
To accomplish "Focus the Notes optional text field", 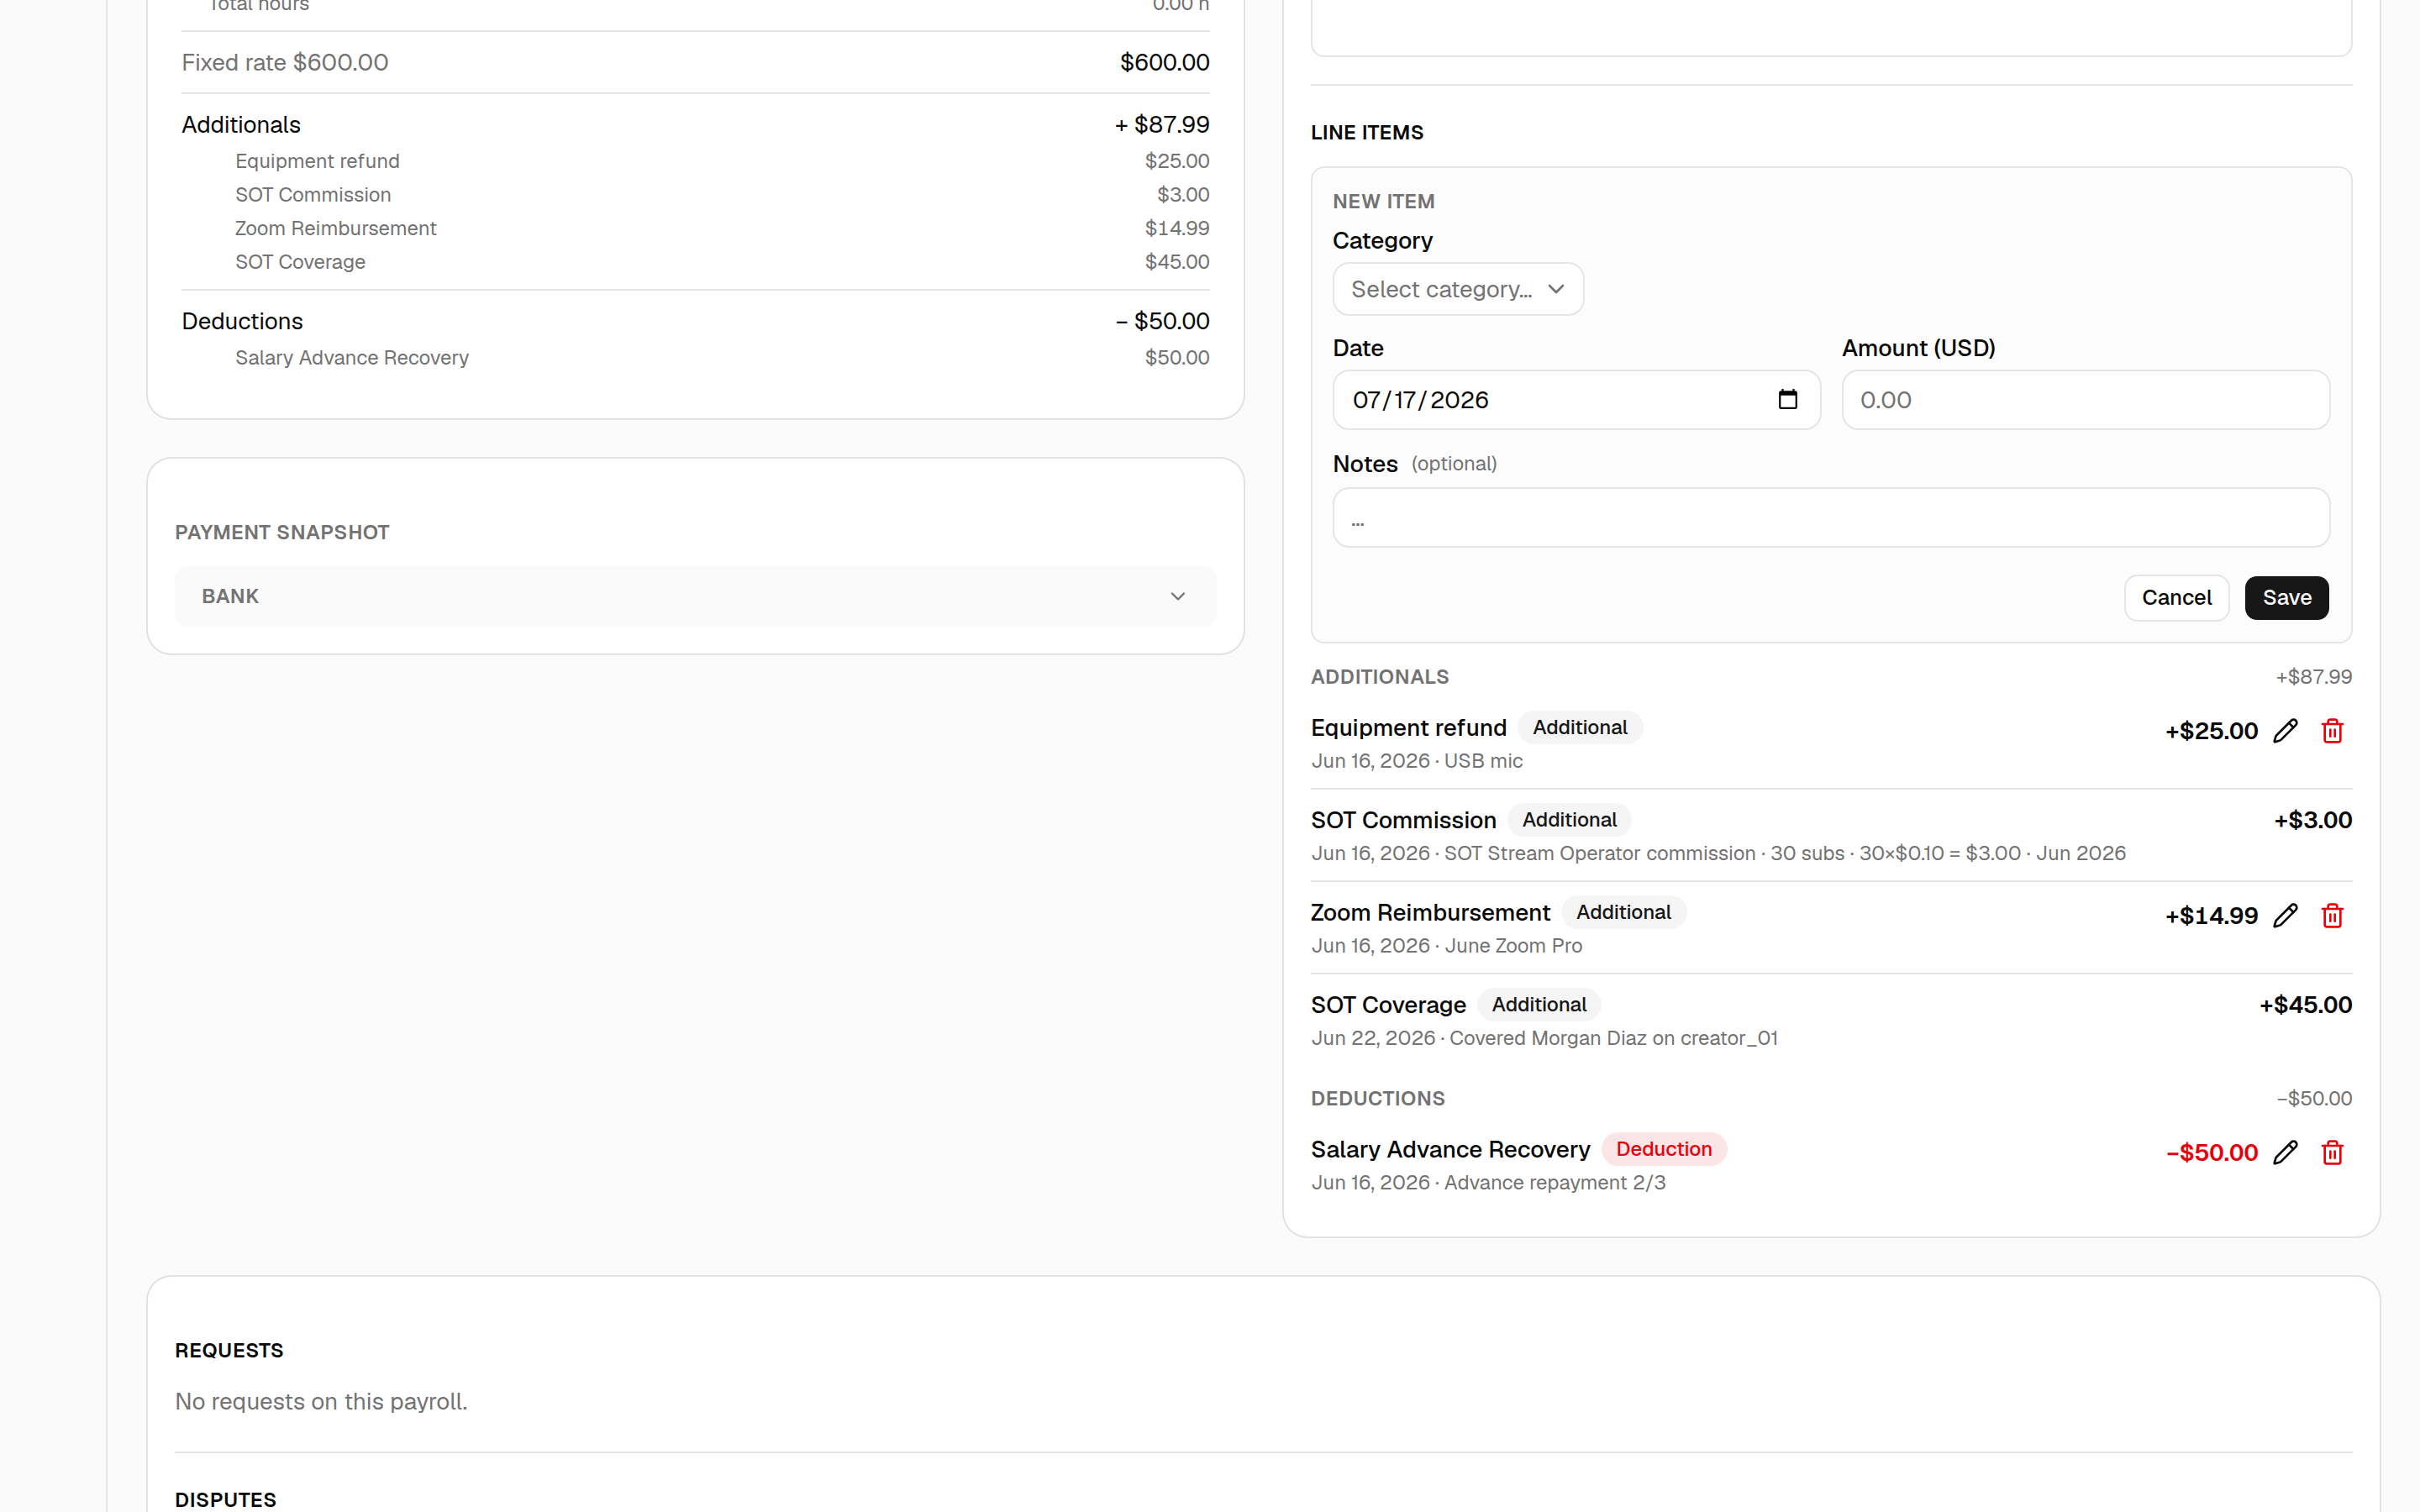I will click(x=1830, y=518).
